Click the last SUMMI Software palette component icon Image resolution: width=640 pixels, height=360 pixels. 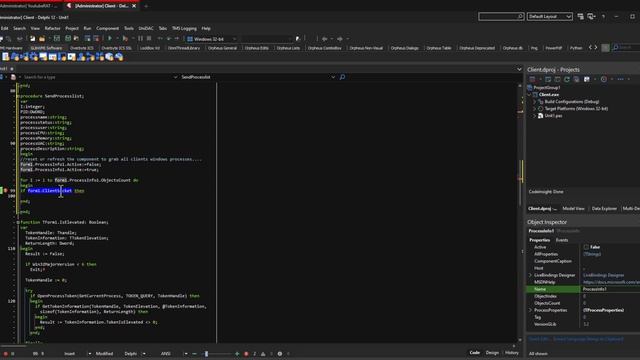pos(119,57)
